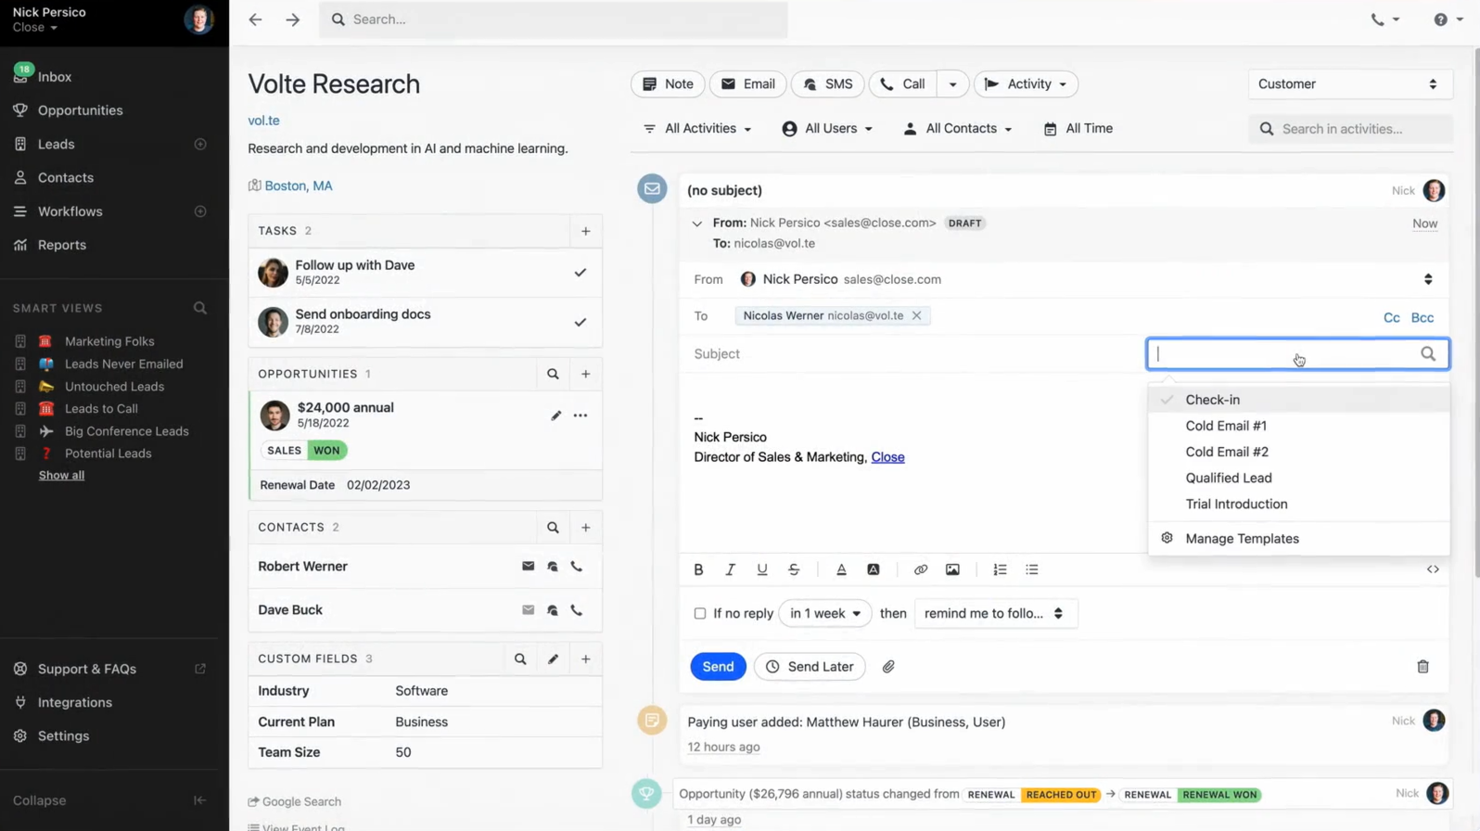Attach a file with the paperclip icon
The width and height of the screenshot is (1480, 831).
coord(888,666)
